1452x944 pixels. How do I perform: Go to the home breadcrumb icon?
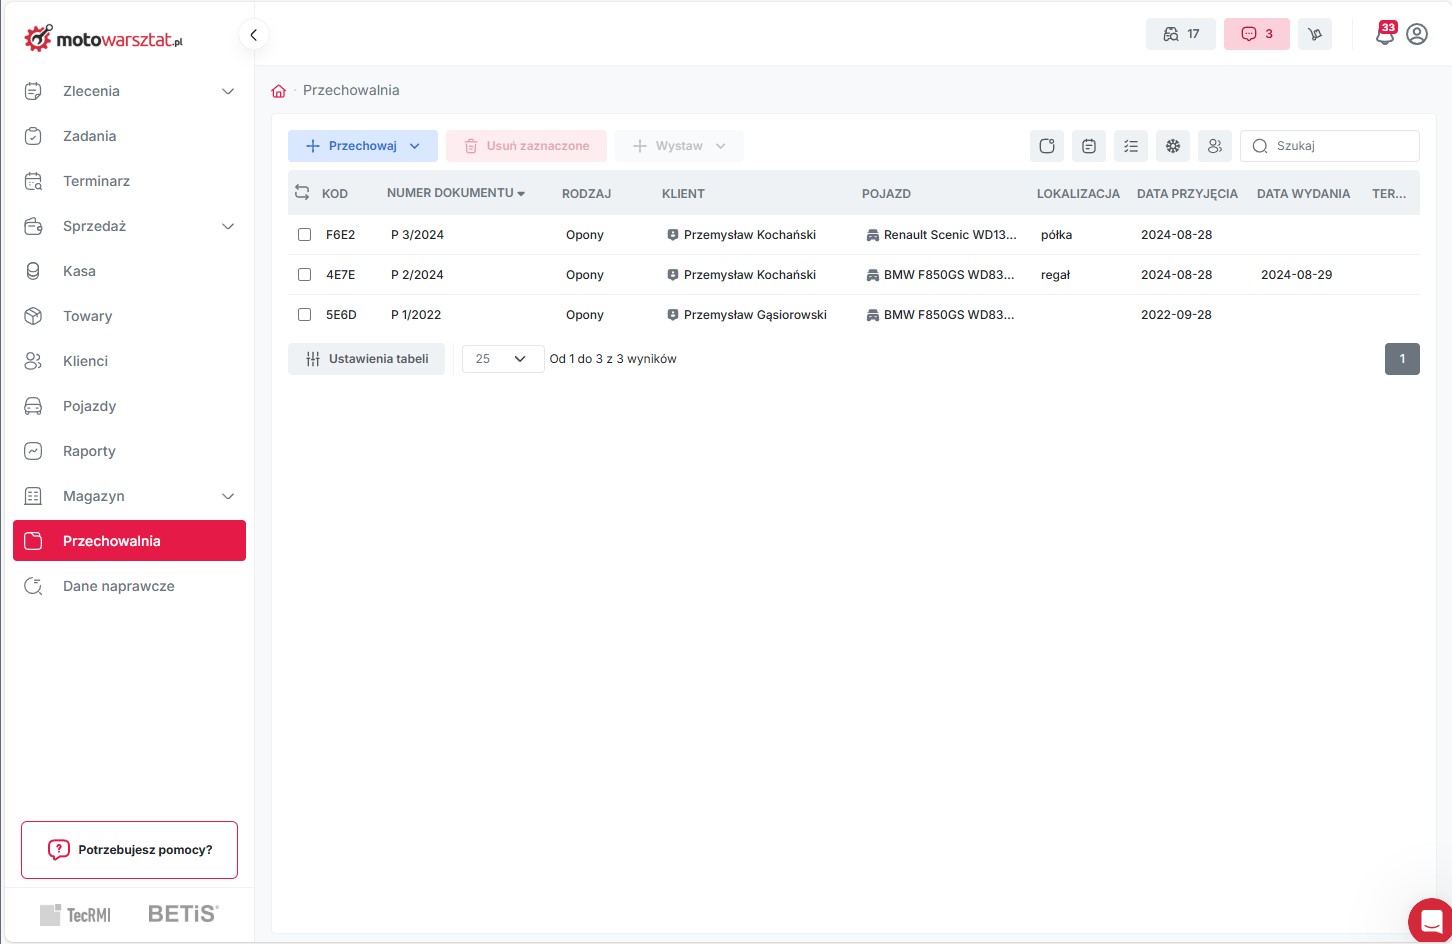(279, 91)
